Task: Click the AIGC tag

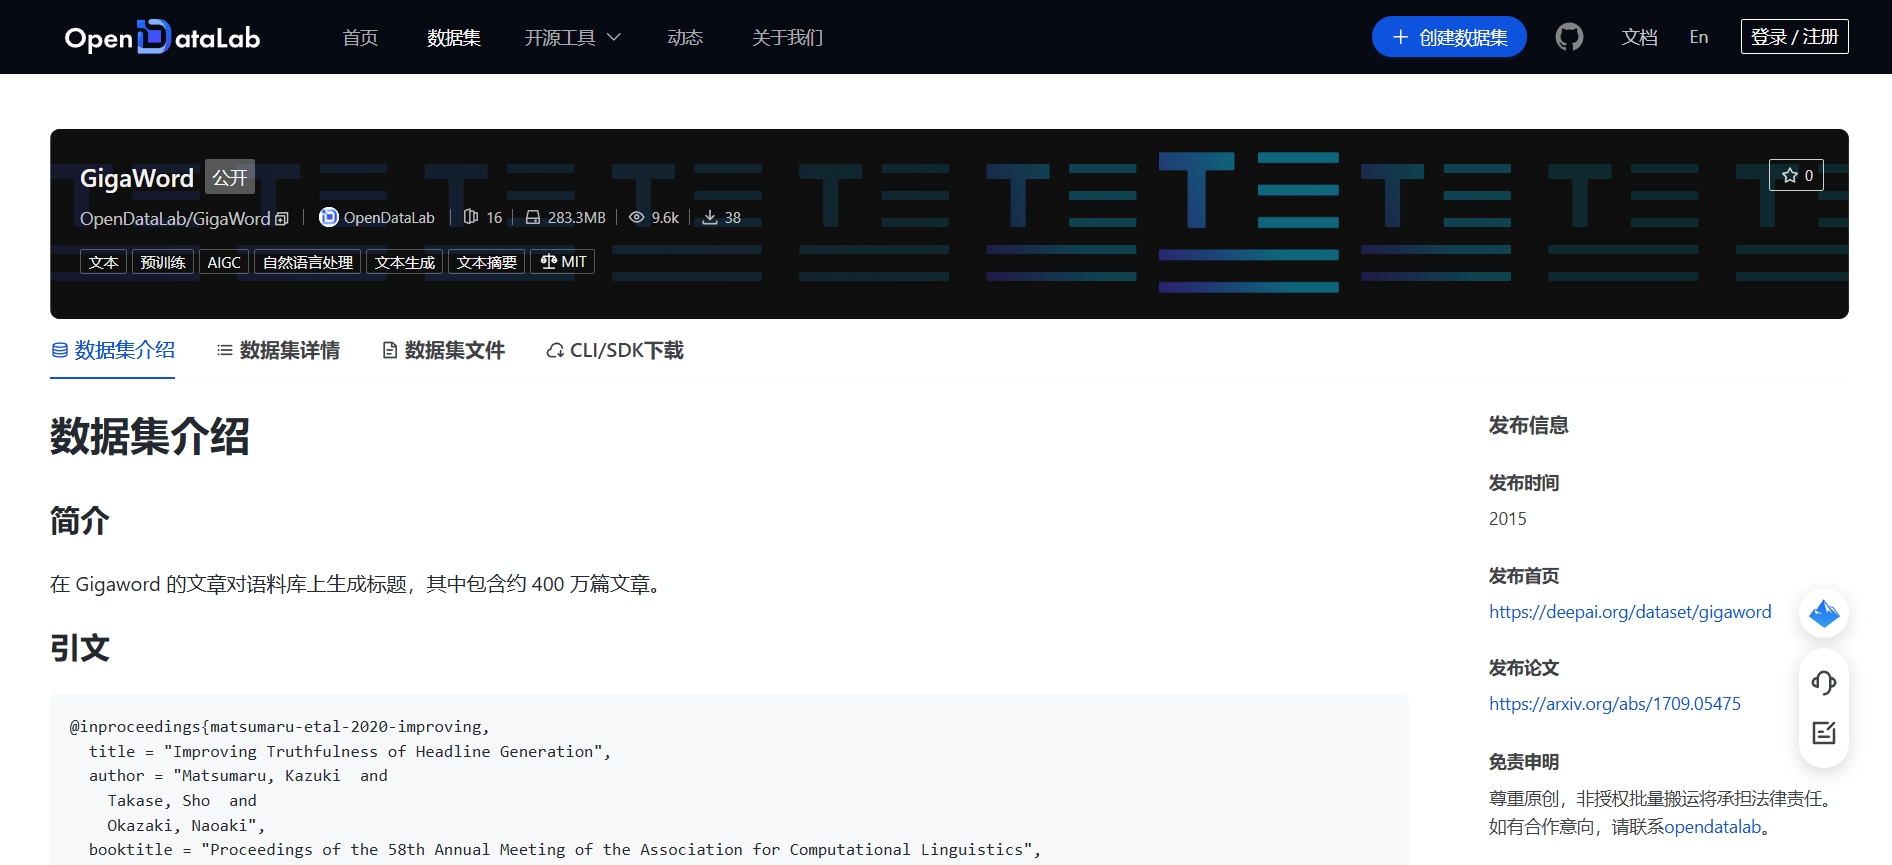Action: [224, 262]
